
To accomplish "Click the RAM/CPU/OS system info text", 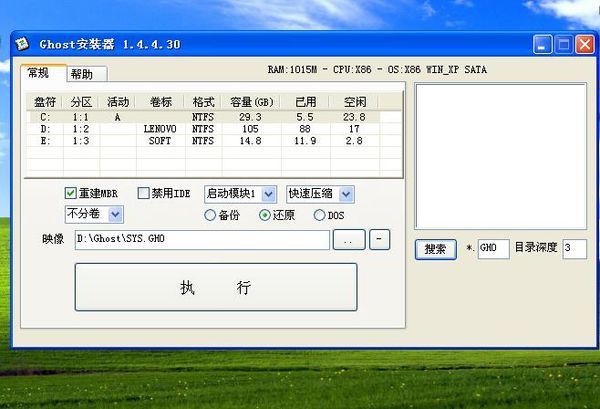I will click(x=377, y=70).
